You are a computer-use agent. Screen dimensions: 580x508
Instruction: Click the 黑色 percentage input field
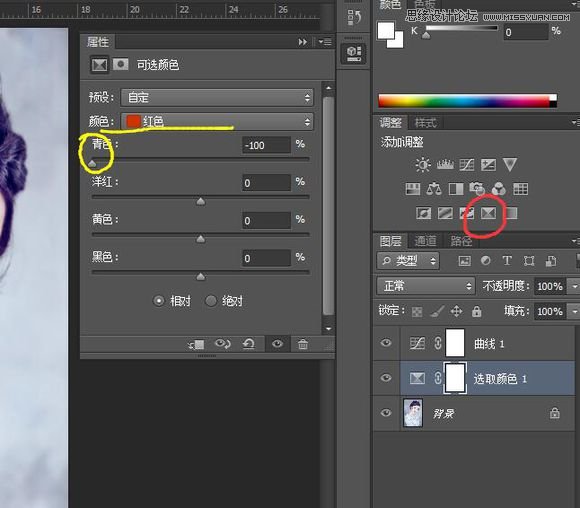click(266, 258)
